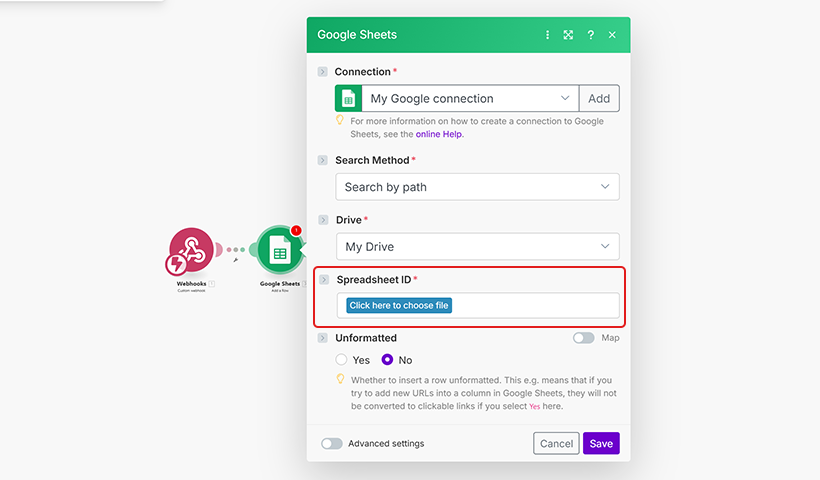This screenshot has width=820, height=480.
Task: Click the wrench icon between the modules
Action: click(x=236, y=260)
